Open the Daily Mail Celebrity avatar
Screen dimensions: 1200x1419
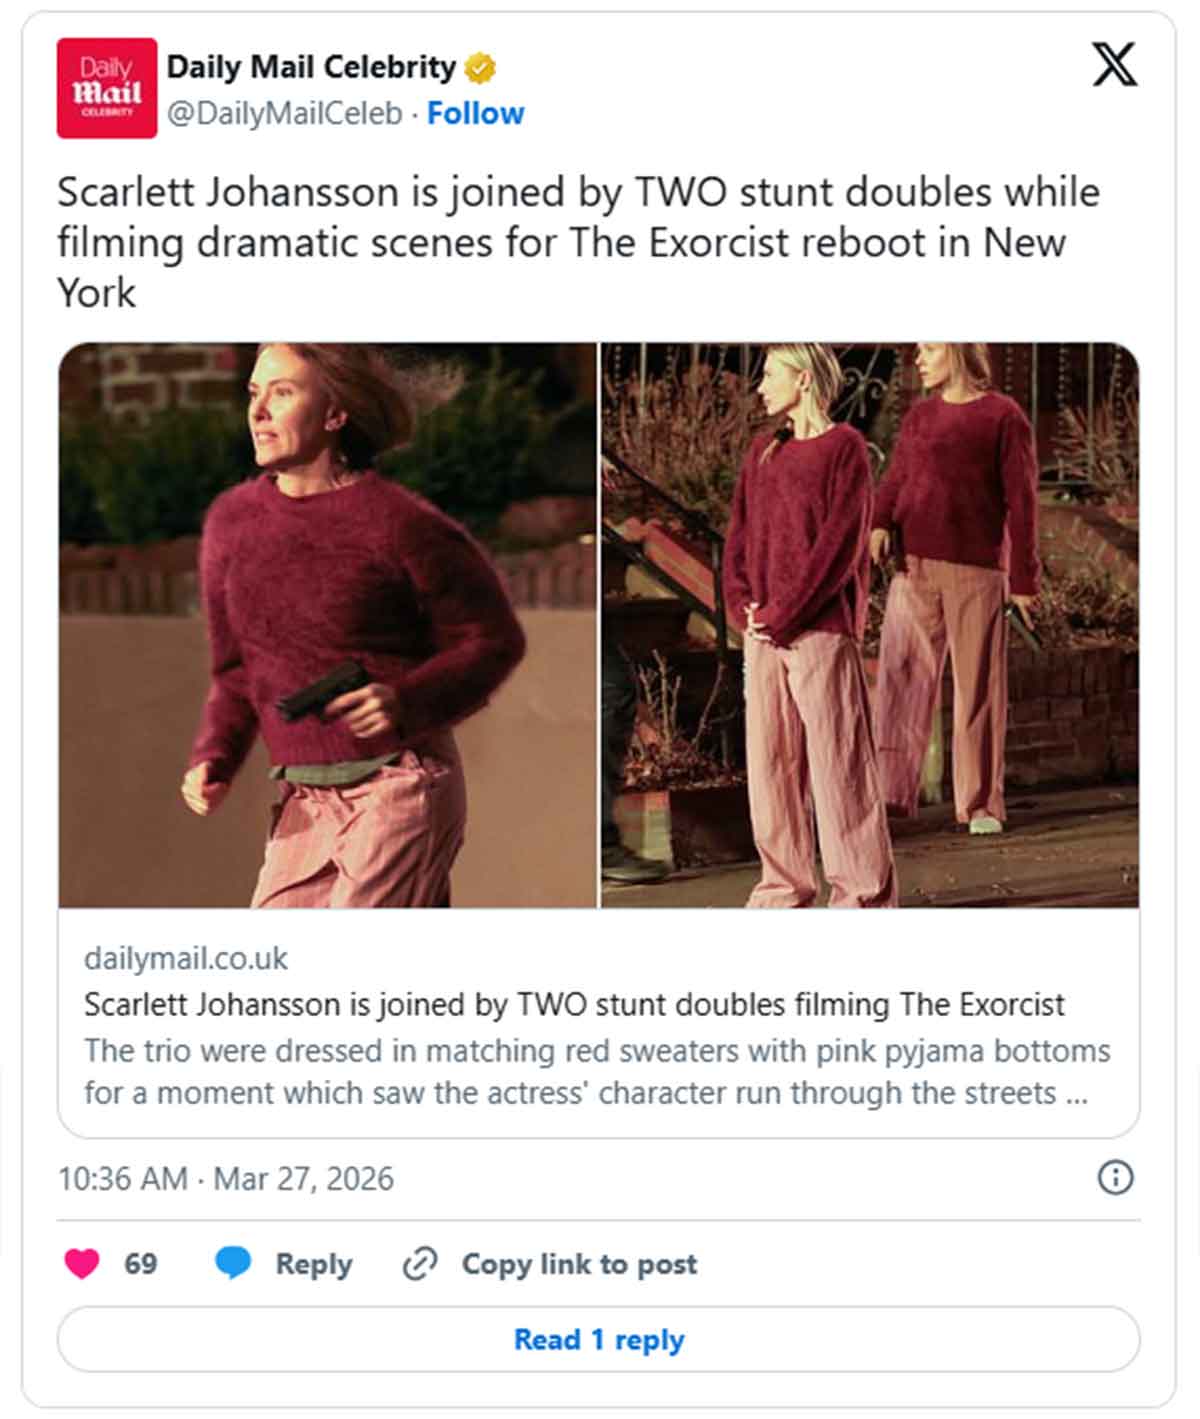pyautogui.click(x=107, y=88)
